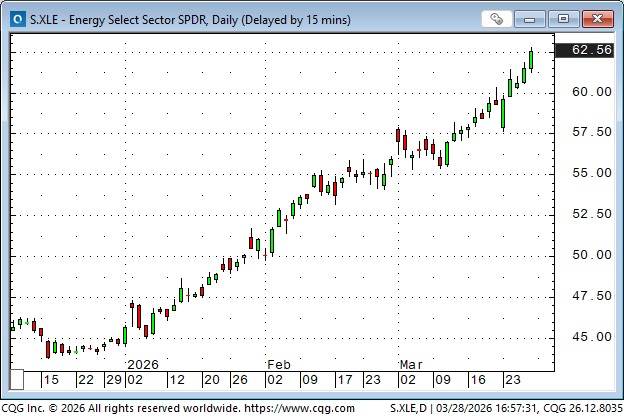Click the CQG application icon in title bar
Image resolution: width=624 pixels, height=416 pixels.
tap(16, 18)
